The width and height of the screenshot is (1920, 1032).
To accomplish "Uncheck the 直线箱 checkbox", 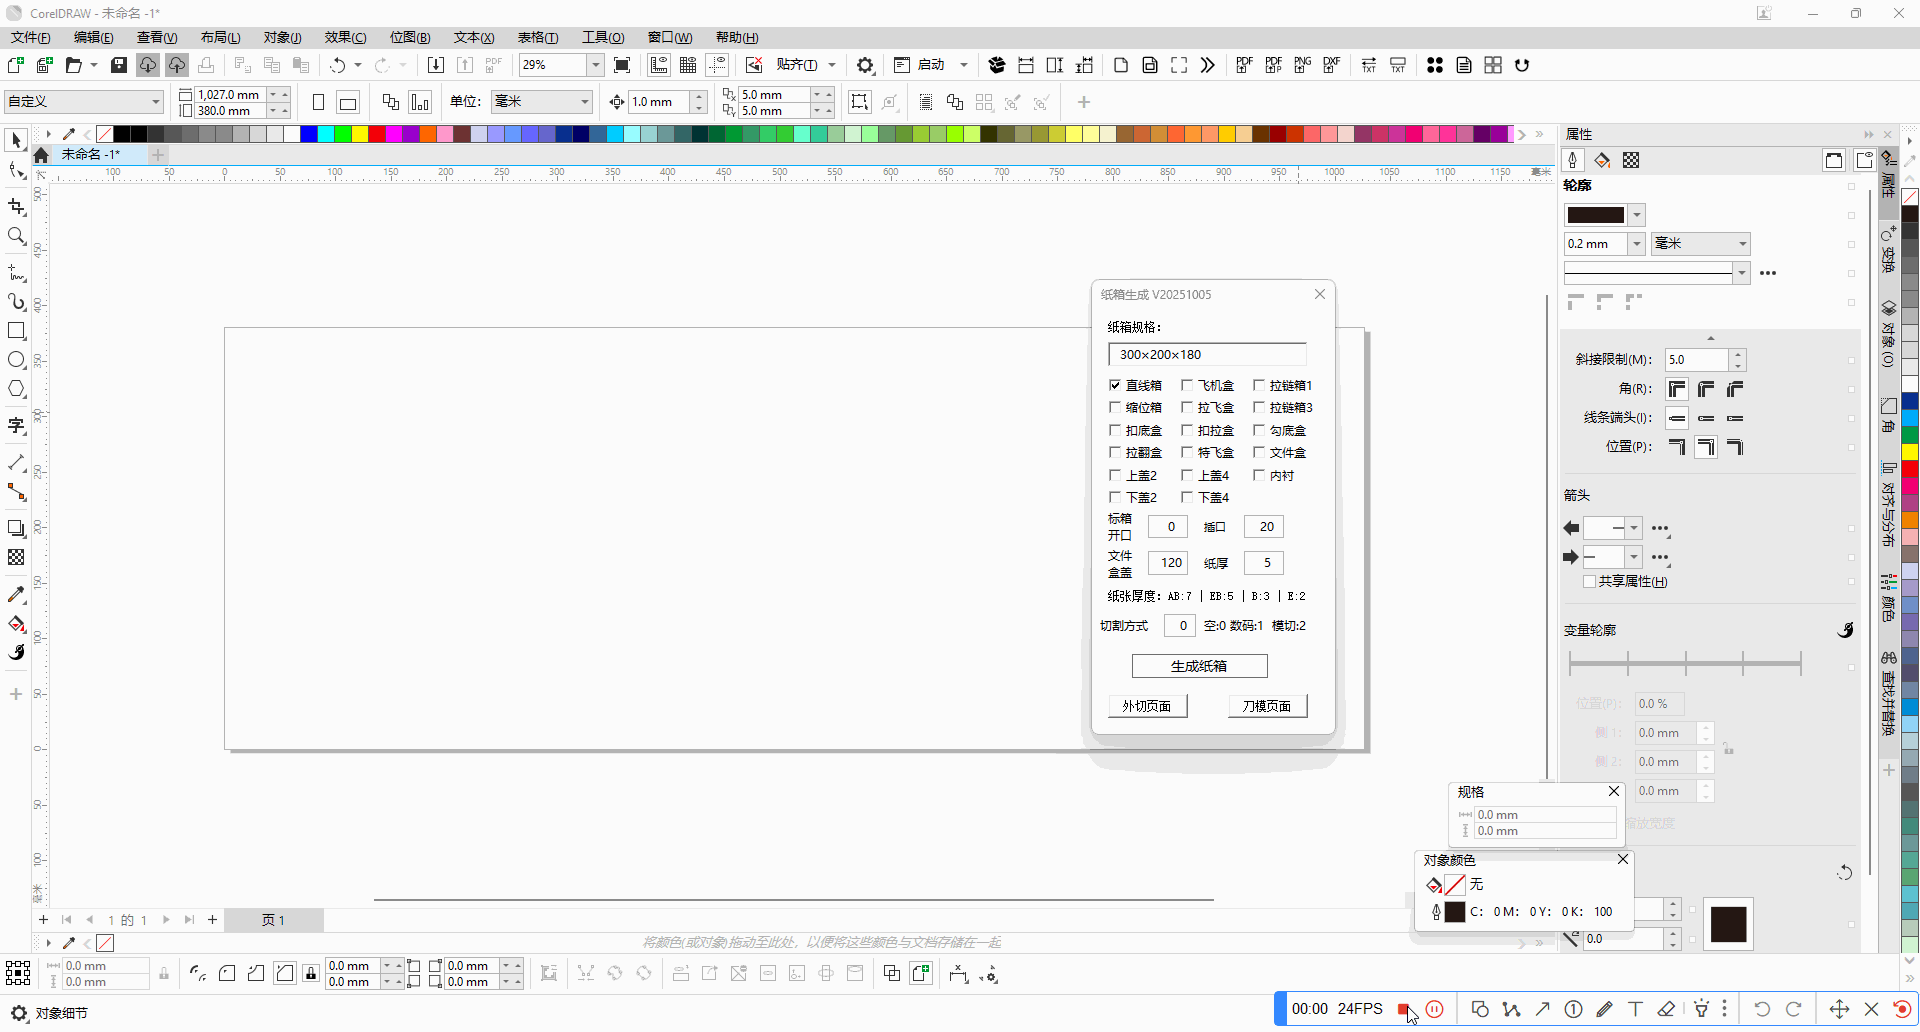I will click(1115, 385).
